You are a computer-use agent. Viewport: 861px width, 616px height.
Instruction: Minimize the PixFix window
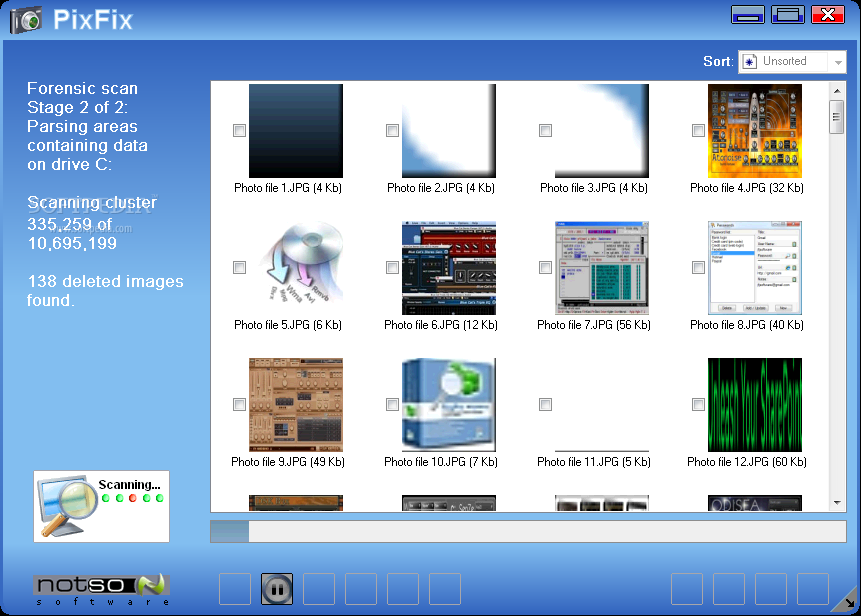[x=747, y=14]
